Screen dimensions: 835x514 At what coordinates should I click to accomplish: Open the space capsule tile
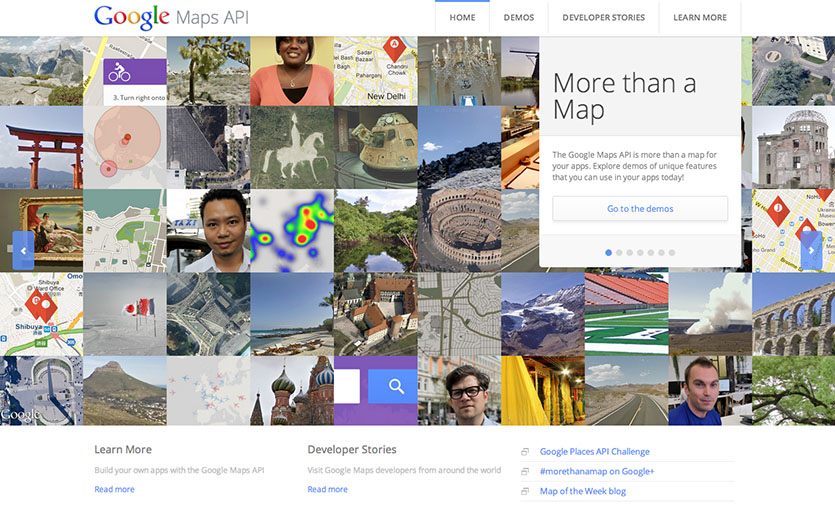375,147
